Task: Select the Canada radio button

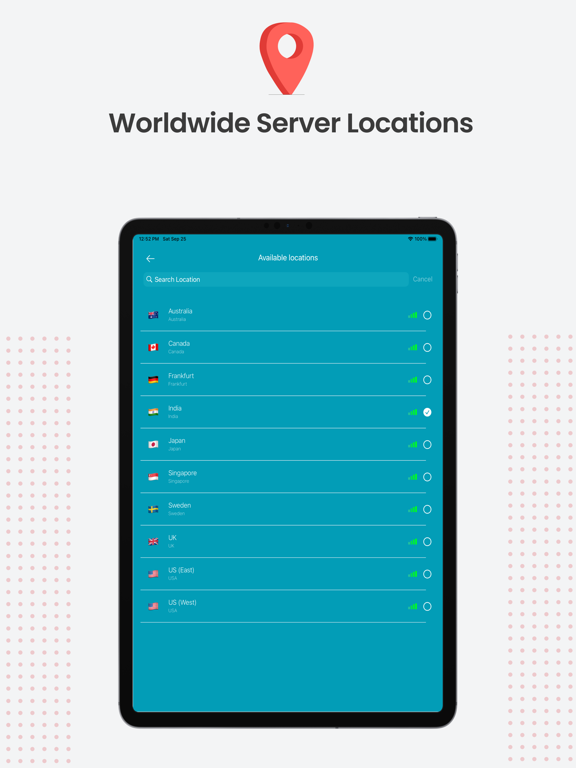Action: 427,347
